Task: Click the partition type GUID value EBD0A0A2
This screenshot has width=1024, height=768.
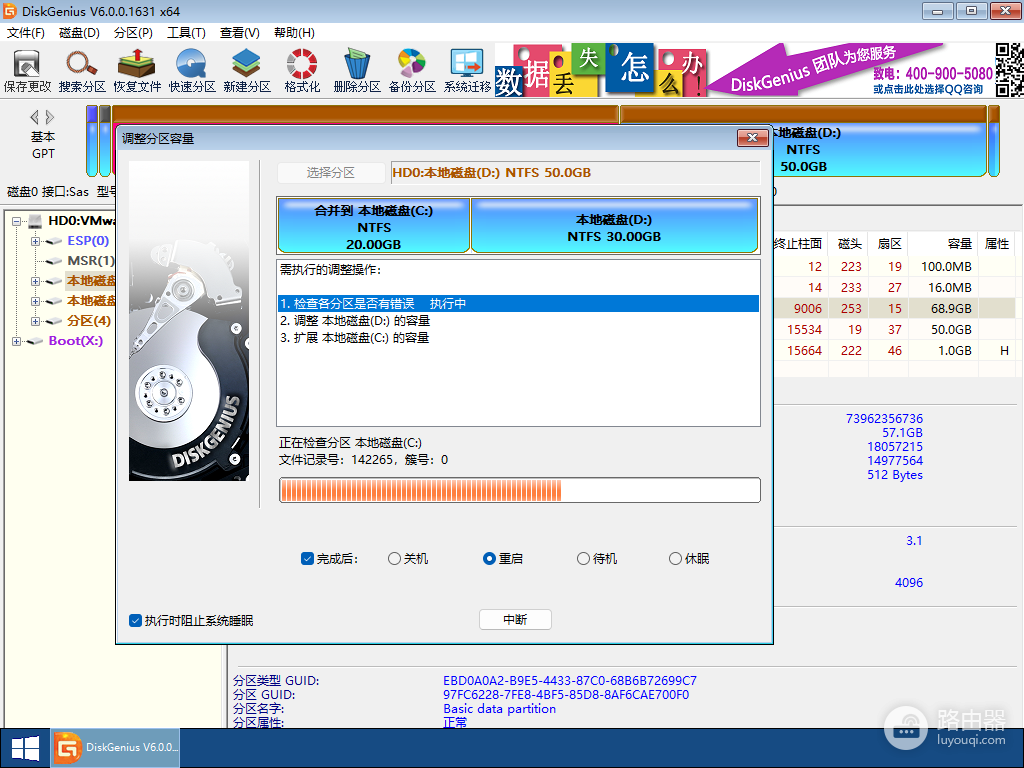Action: [x=569, y=680]
